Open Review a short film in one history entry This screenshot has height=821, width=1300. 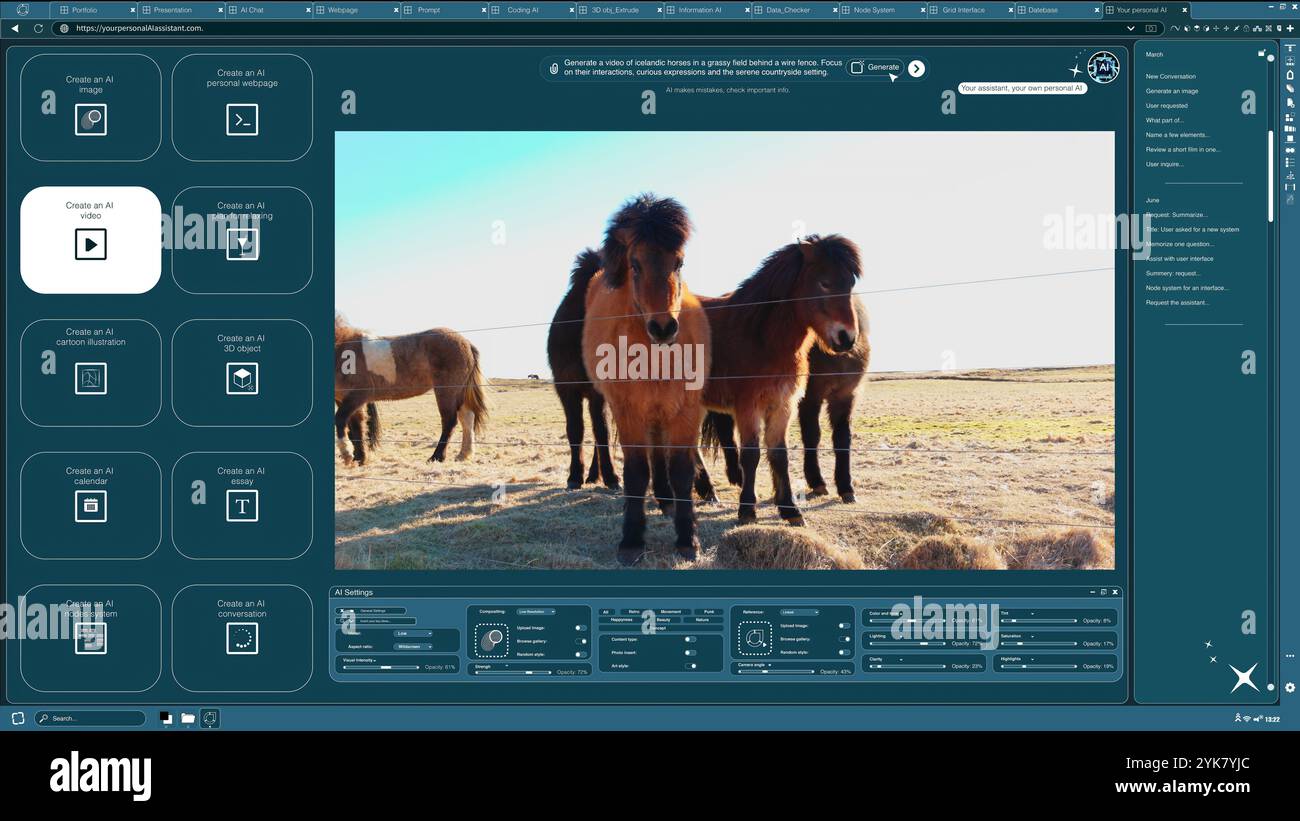[1183, 149]
